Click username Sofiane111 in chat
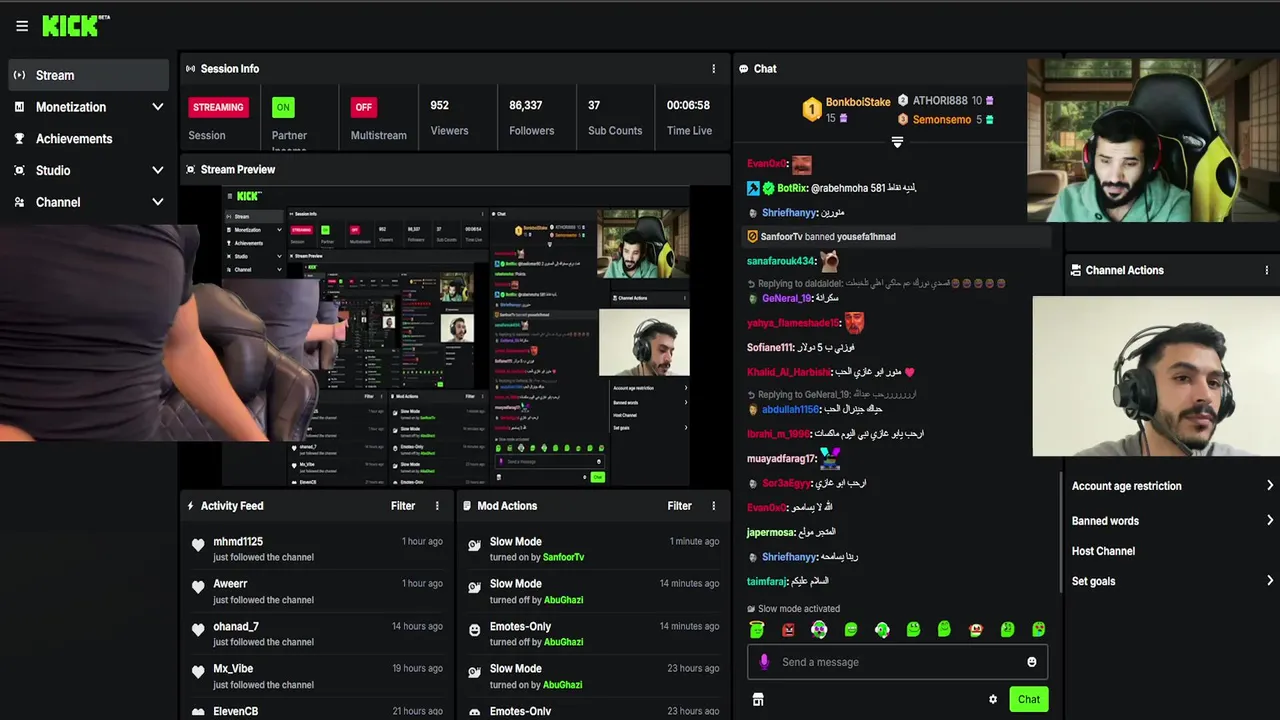This screenshot has height=720, width=1280. click(770, 348)
